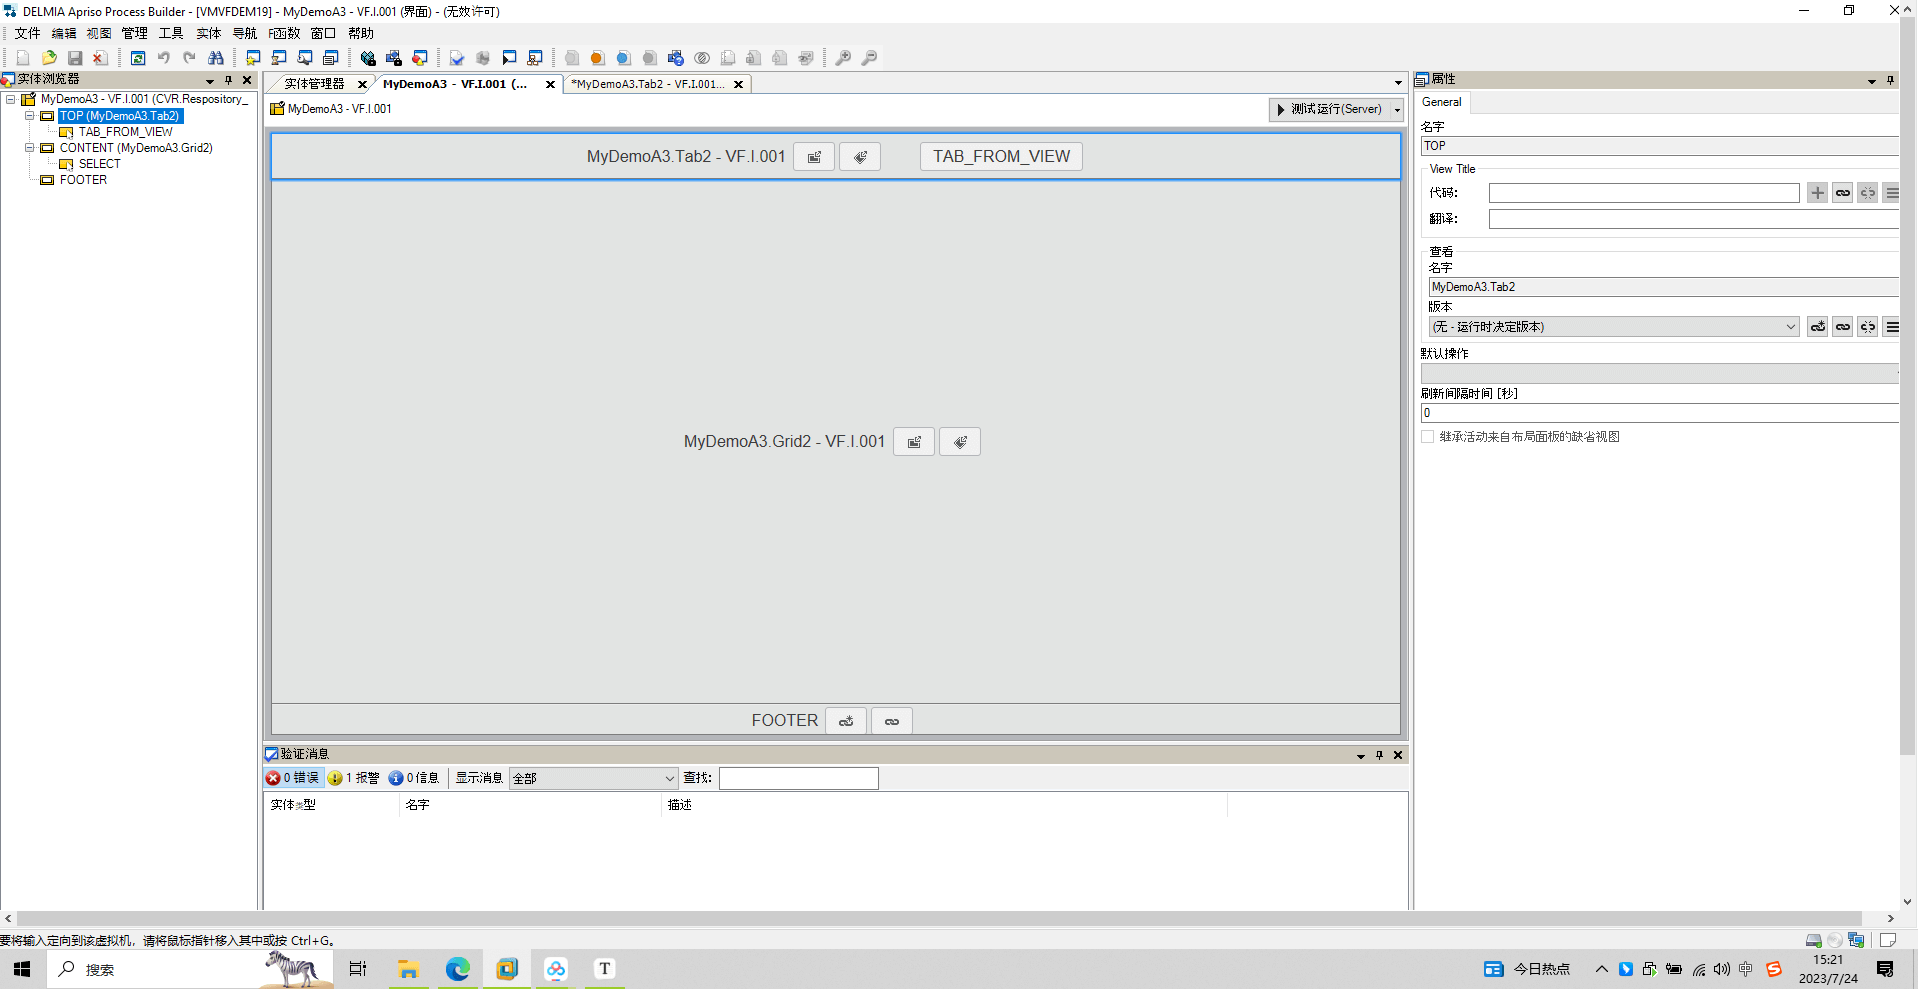Screen dimensions: 1918x989
Task: Select the FOOTER tree item
Action: pos(83,180)
